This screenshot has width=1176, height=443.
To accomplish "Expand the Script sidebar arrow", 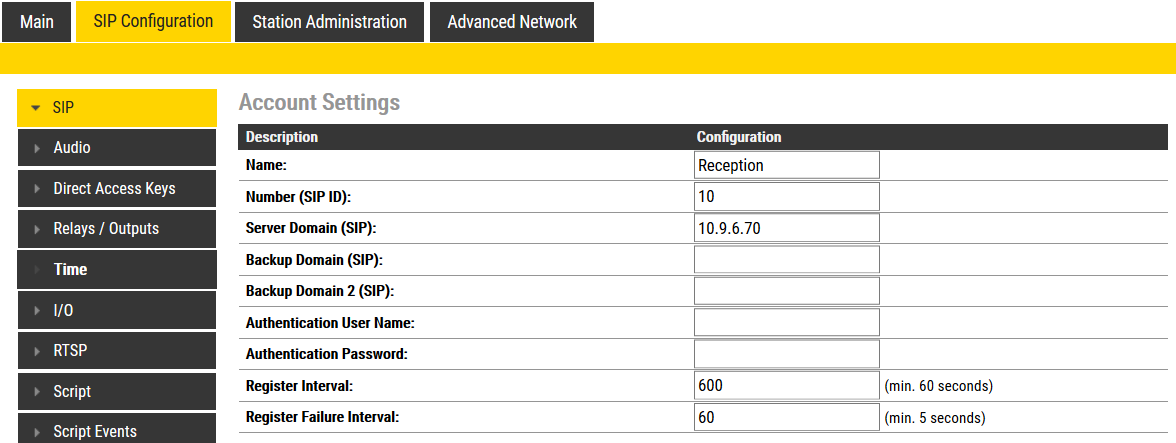I will pyautogui.click(x=37, y=392).
